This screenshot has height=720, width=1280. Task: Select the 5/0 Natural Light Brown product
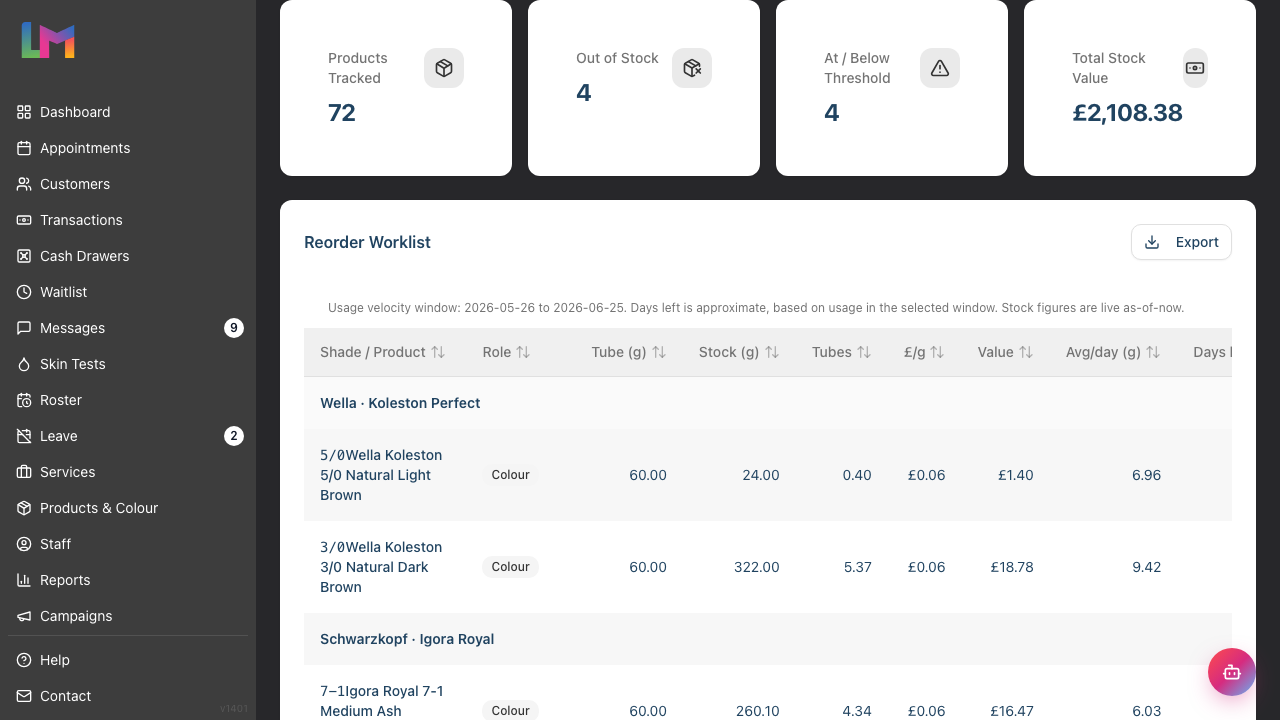coord(381,475)
